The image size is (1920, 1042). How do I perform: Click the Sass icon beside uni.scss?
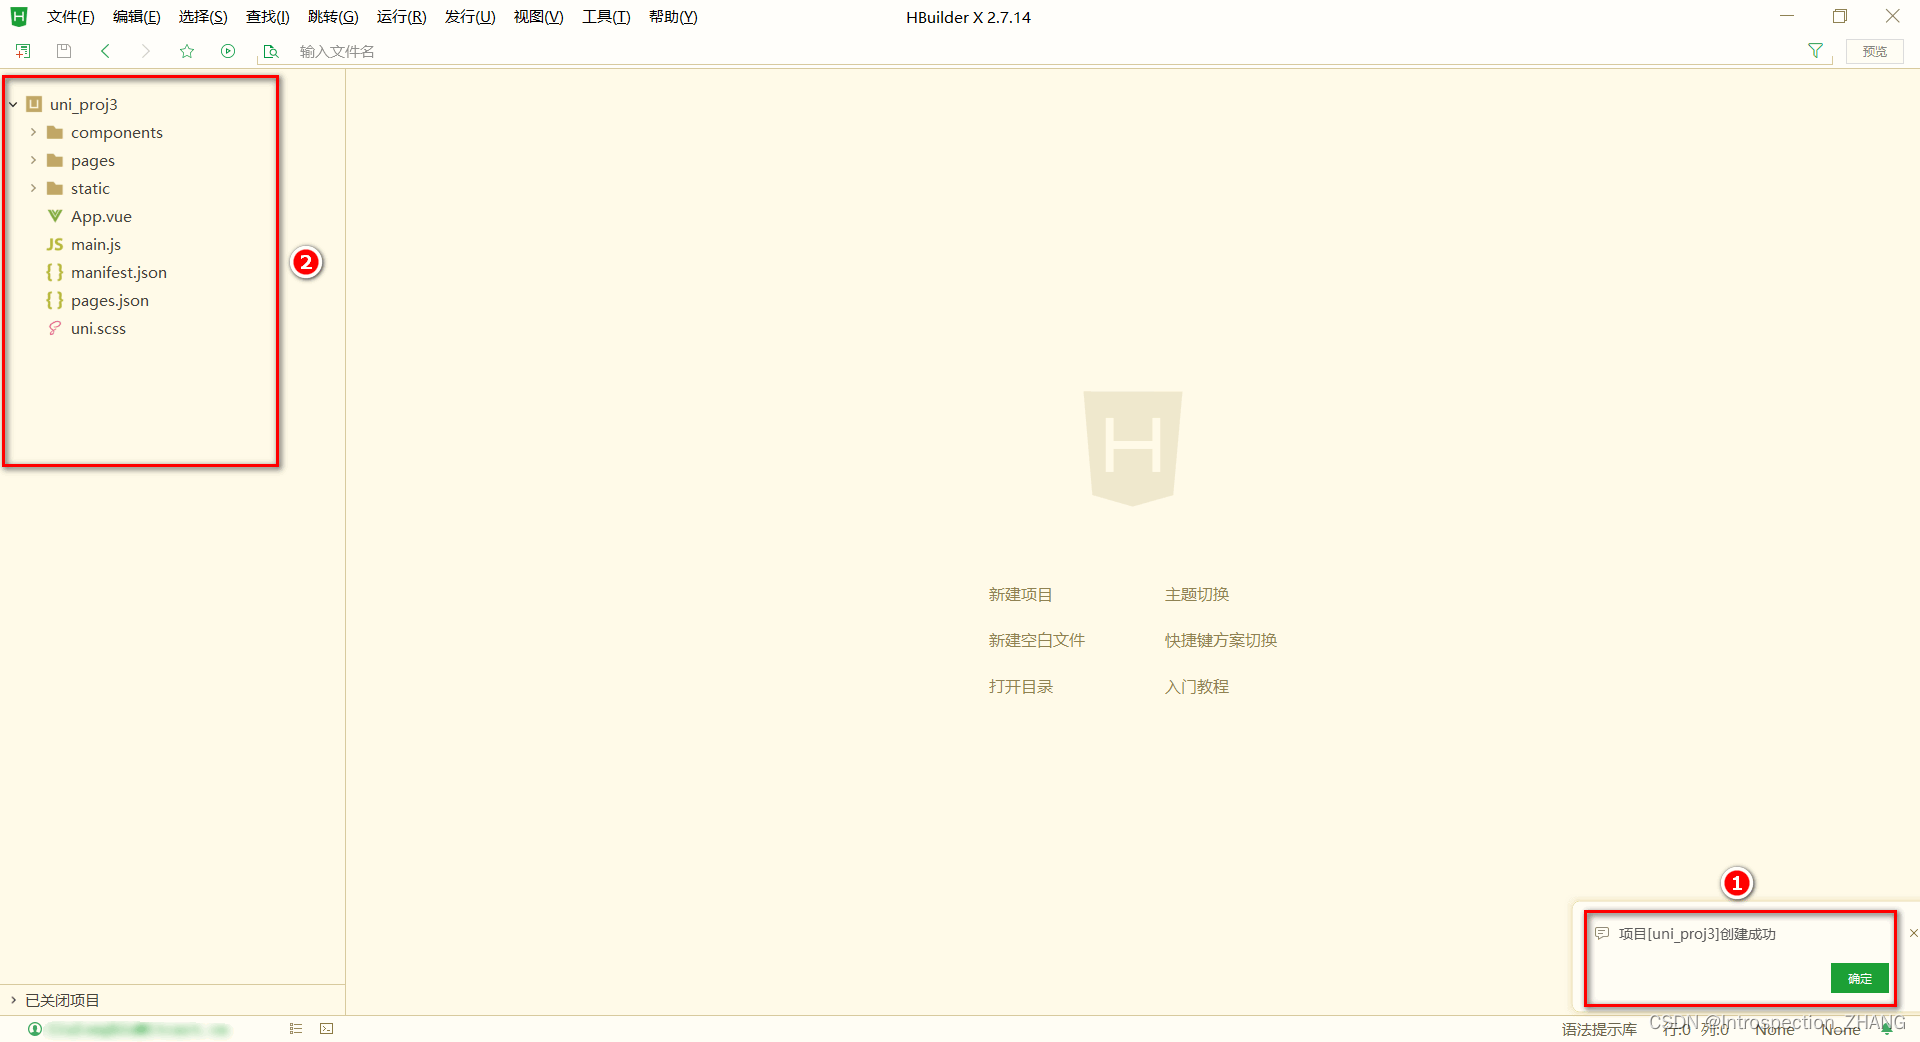click(x=55, y=328)
